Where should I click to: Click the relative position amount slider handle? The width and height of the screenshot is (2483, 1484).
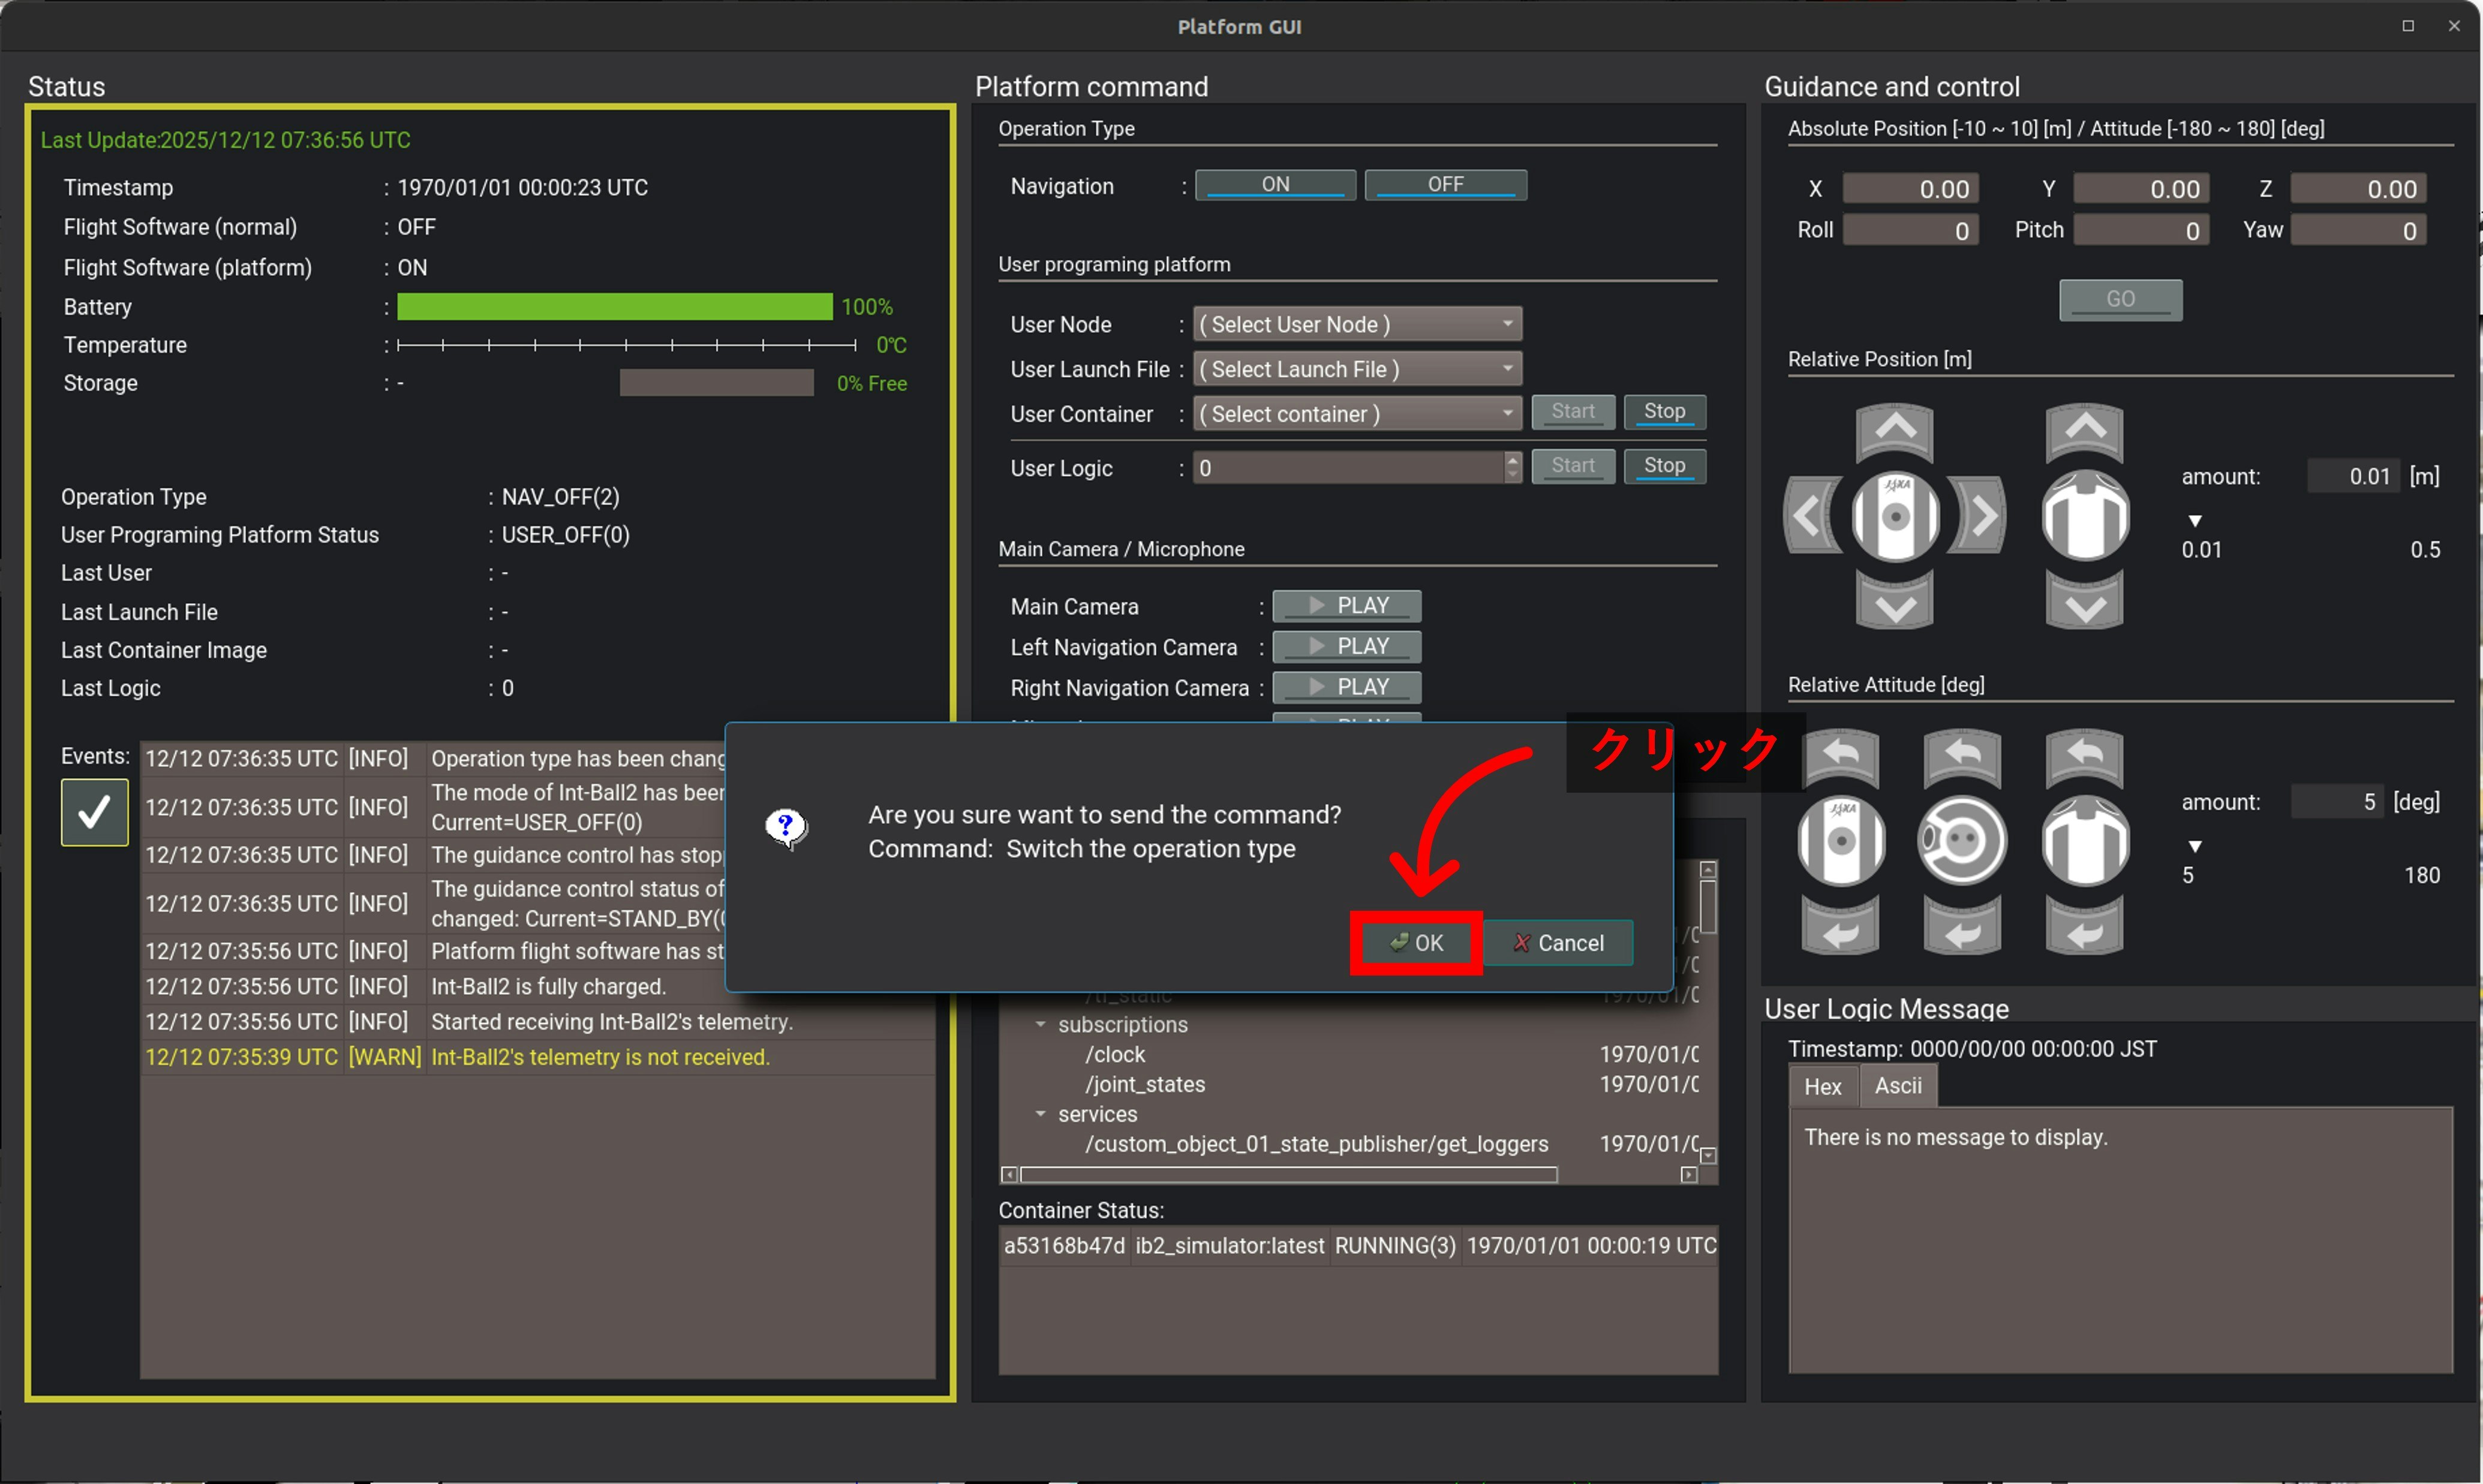(x=2195, y=521)
